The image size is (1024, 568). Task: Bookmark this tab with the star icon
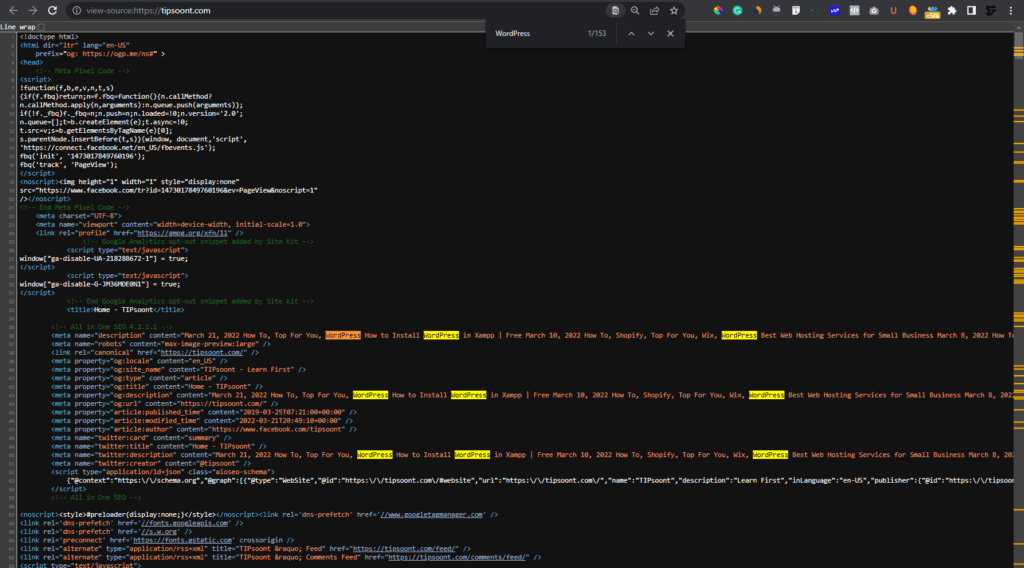tap(674, 10)
